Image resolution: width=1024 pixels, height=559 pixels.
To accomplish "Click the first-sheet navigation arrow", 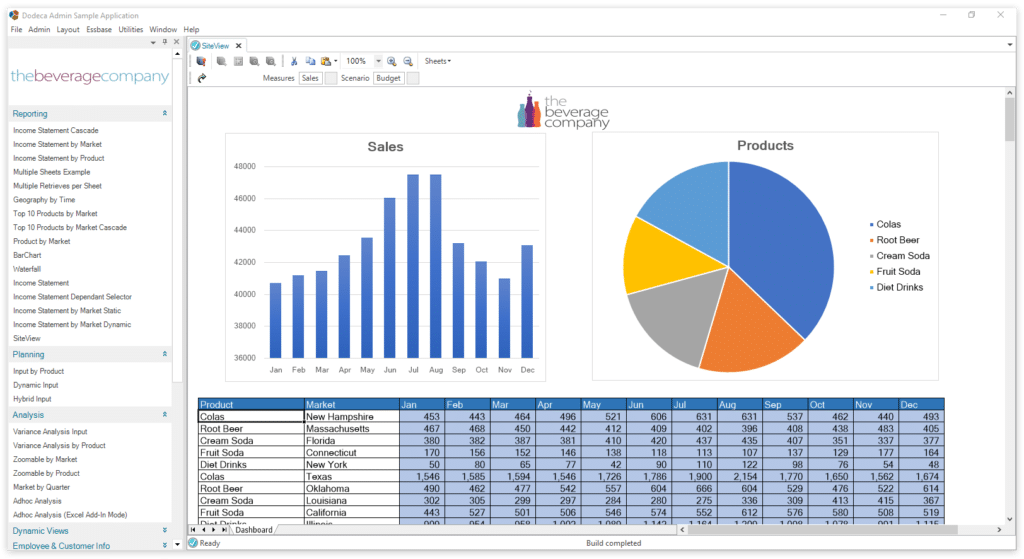I will 193,530.
